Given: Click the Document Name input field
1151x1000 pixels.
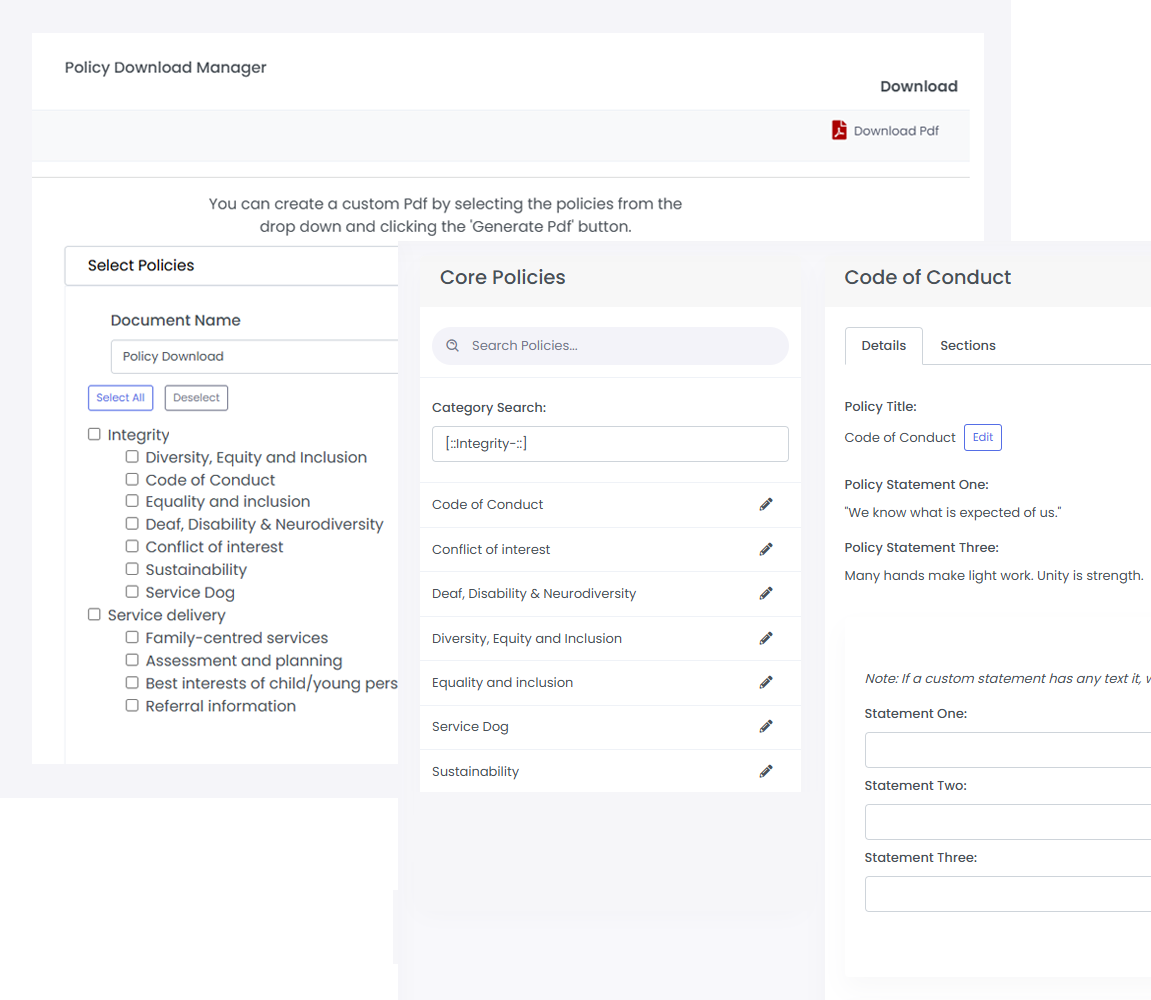Looking at the screenshot, I should [254, 357].
